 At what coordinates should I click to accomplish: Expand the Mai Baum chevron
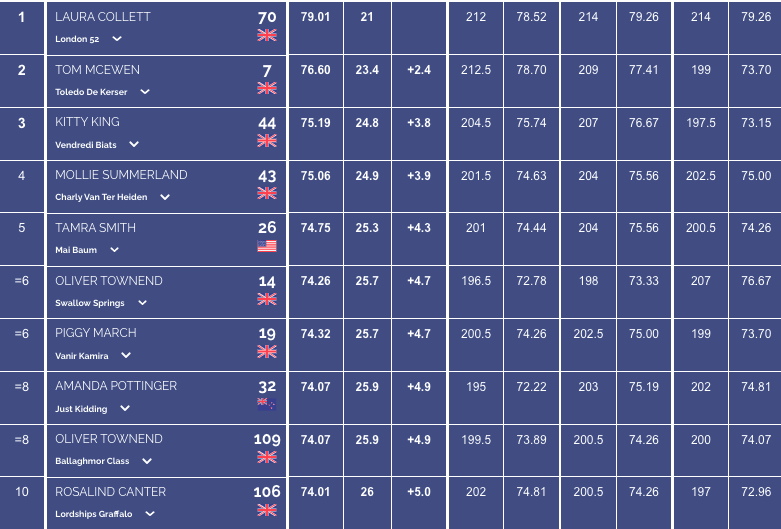point(115,250)
